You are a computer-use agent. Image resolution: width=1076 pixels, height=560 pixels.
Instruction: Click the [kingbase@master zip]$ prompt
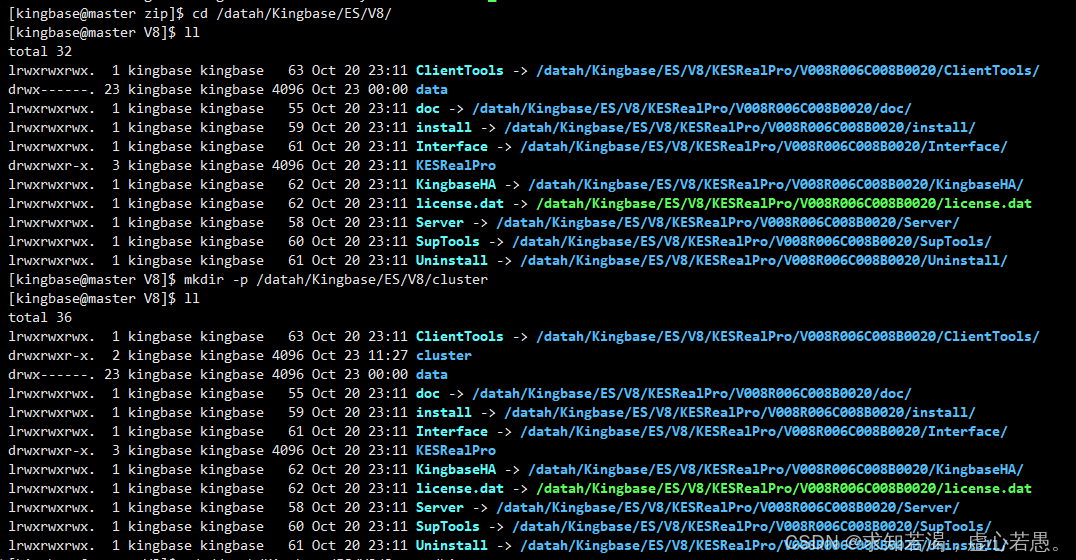(x=96, y=14)
